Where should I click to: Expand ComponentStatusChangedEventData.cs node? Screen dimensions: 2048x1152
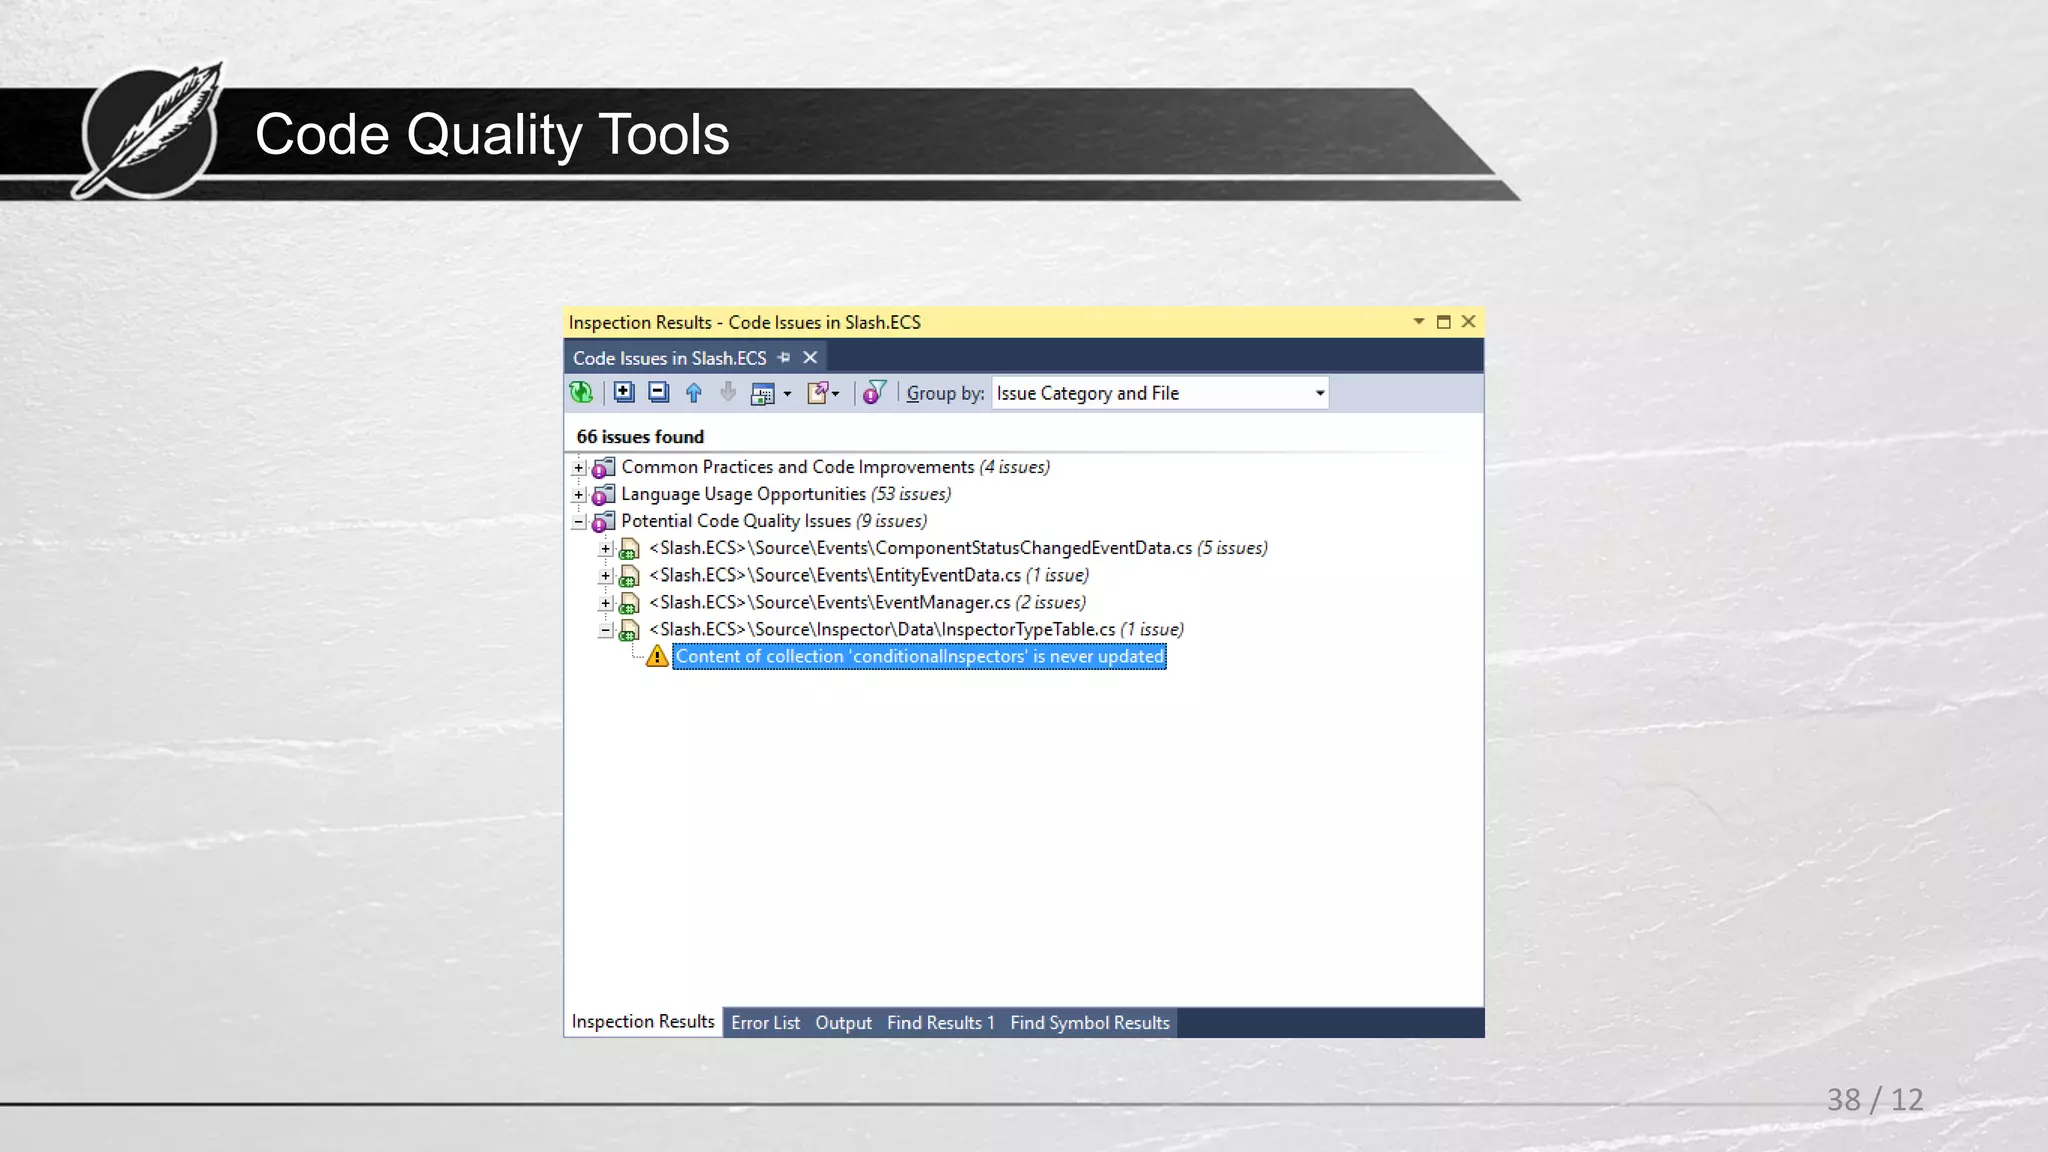click(605, 548)
